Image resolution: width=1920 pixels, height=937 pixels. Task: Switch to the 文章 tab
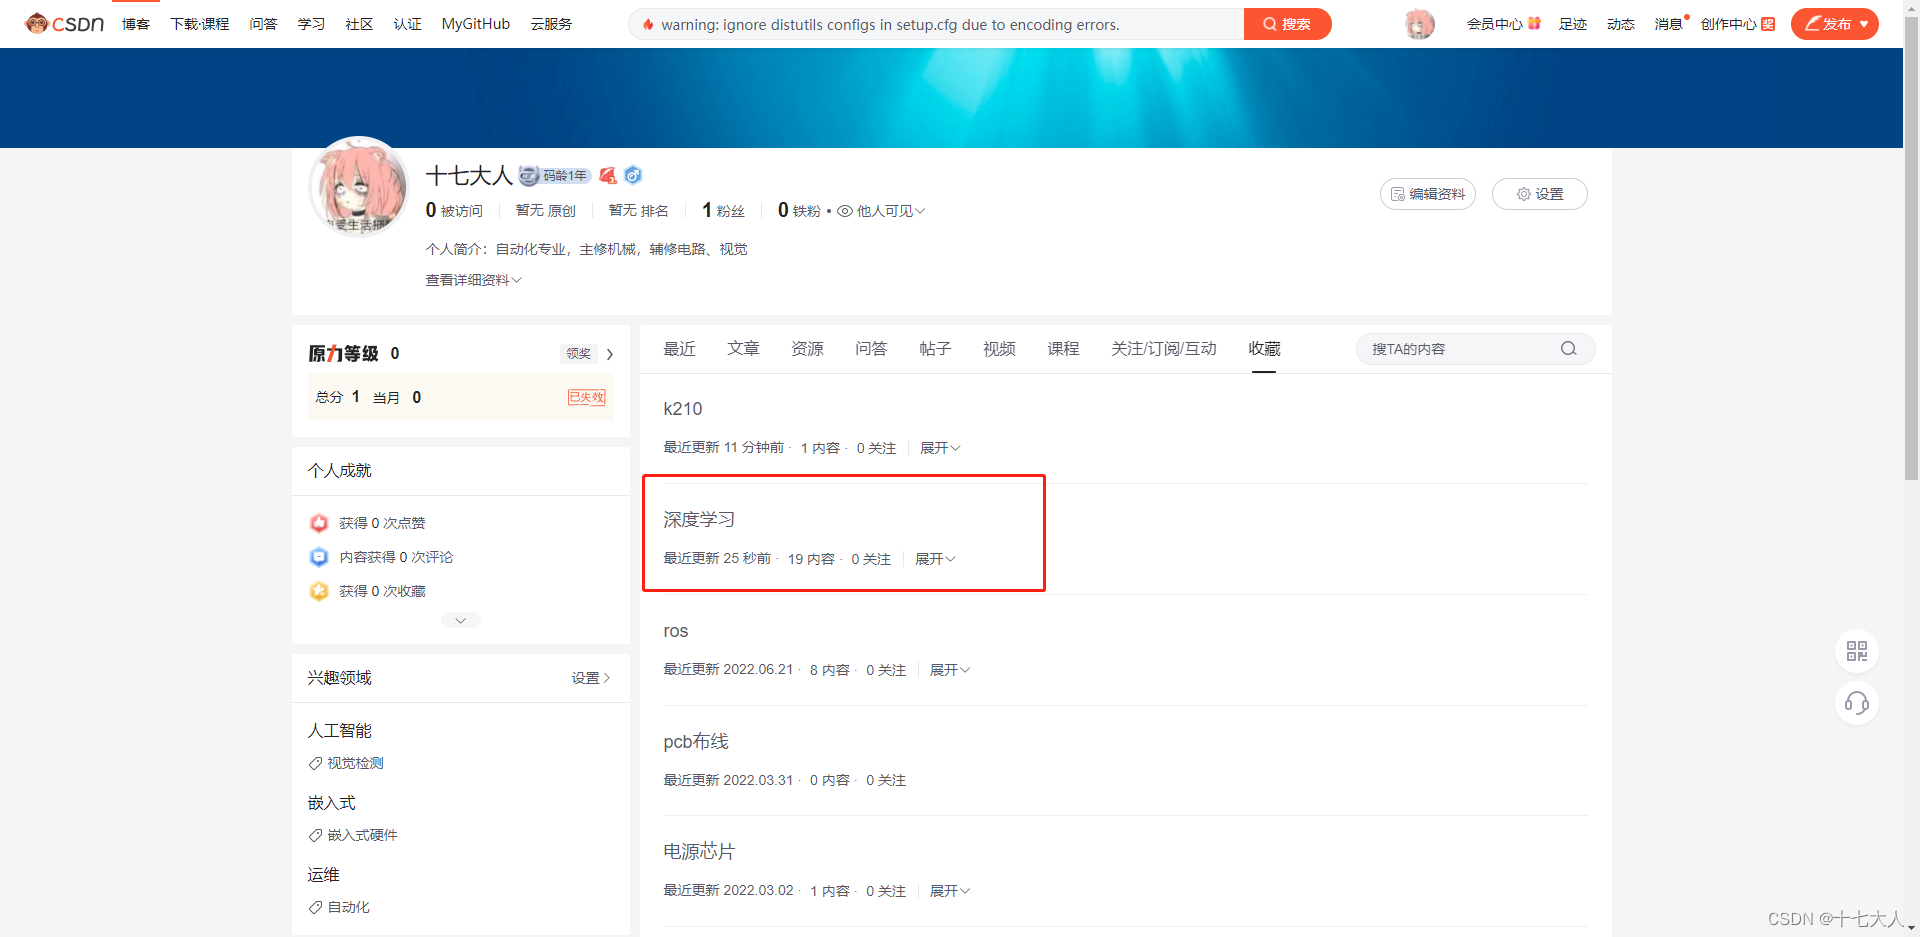pyautogui.click(x=743, y=348)
